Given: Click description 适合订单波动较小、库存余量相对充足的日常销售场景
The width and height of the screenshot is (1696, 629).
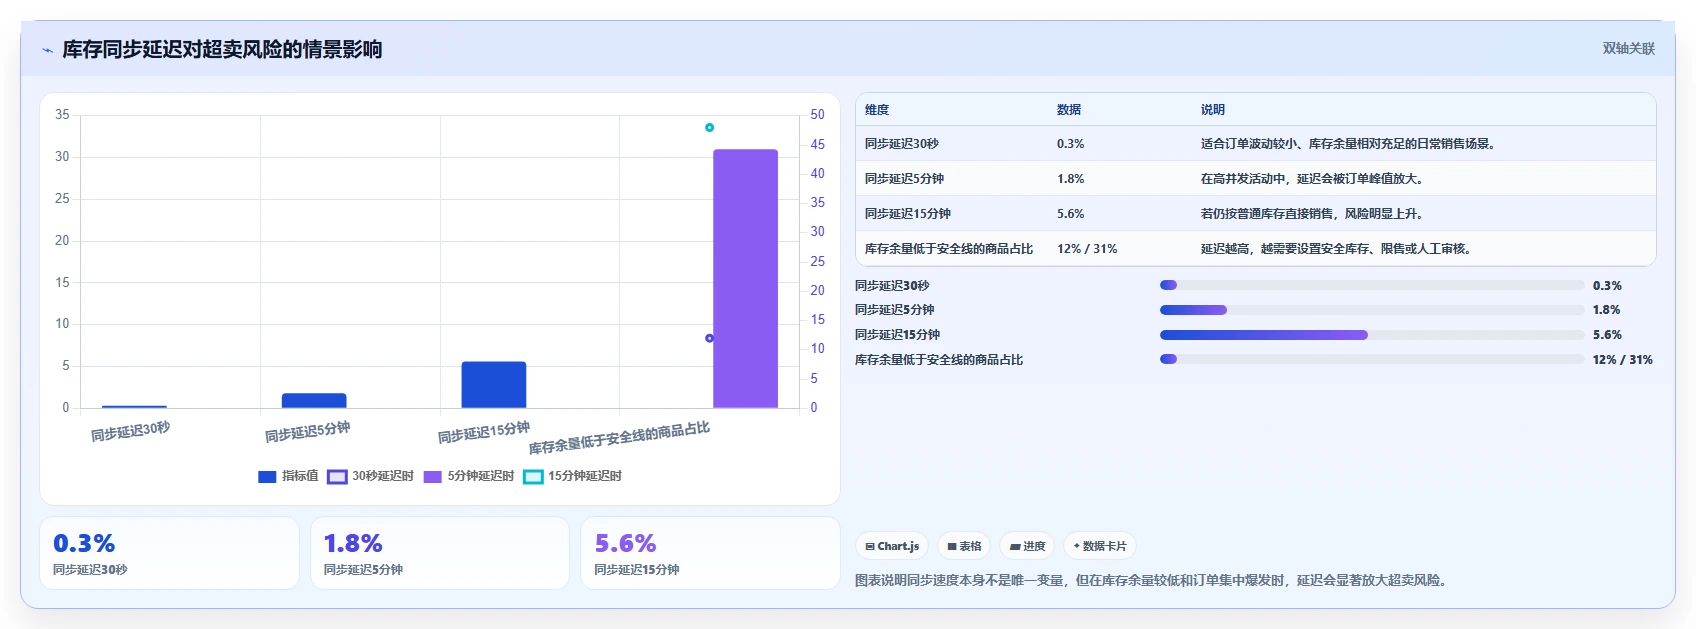Looking at the screenshot, I should pyautogui.click(x=1349, y=144).
